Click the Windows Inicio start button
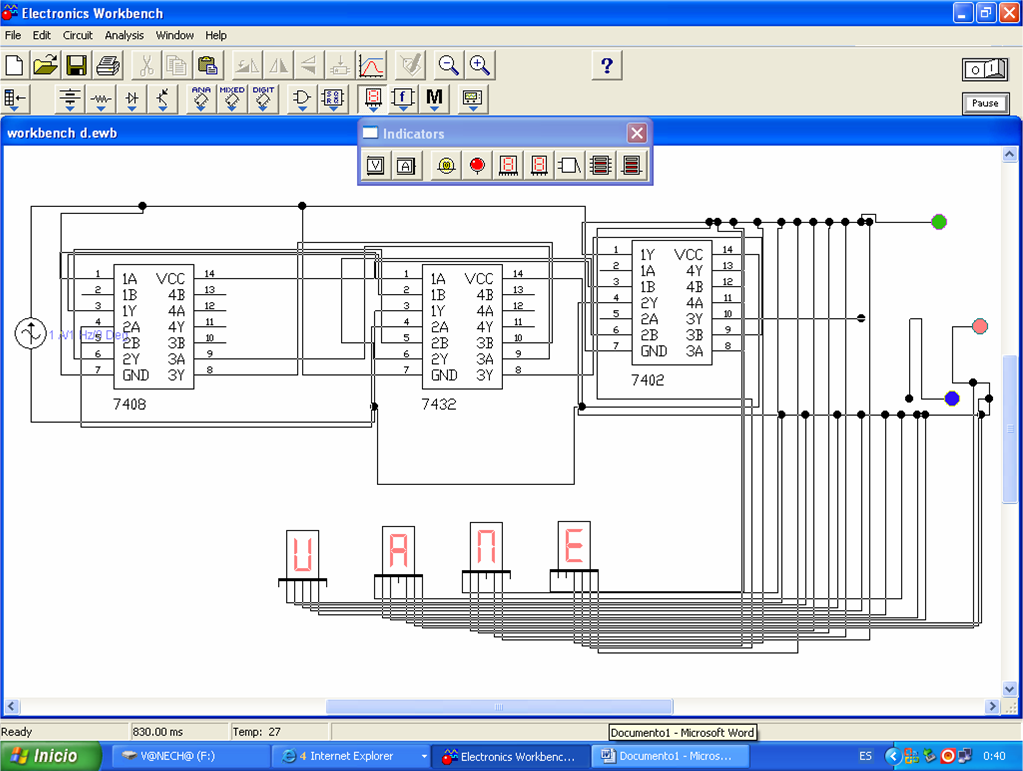1023x771 pixels. pyautogui.click(x=50, y=756)
